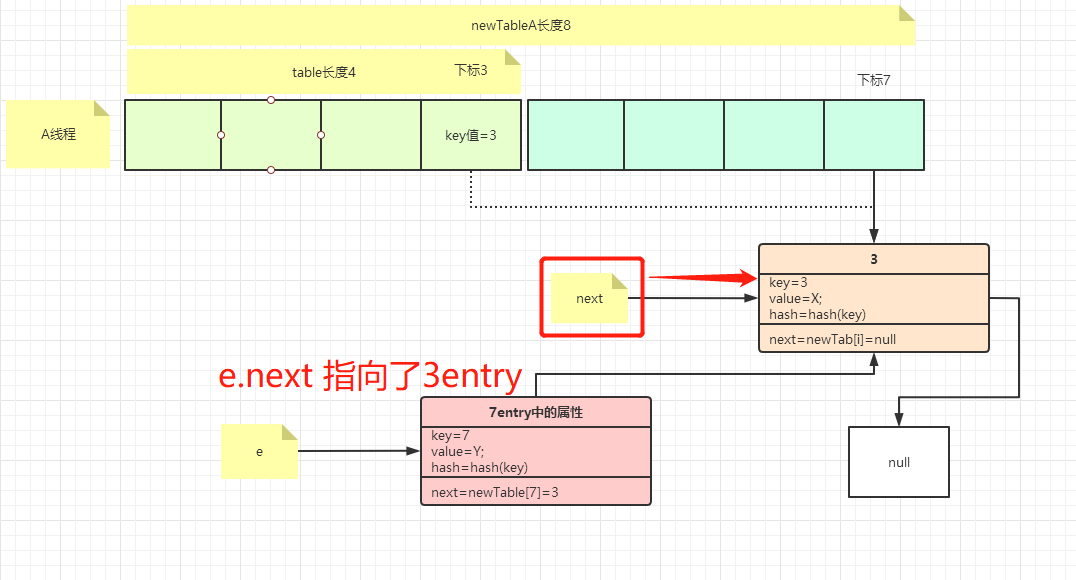
Task: Click the key=7 value=Y attribute section
Action: pyautogui.click(x=535, y=451)
